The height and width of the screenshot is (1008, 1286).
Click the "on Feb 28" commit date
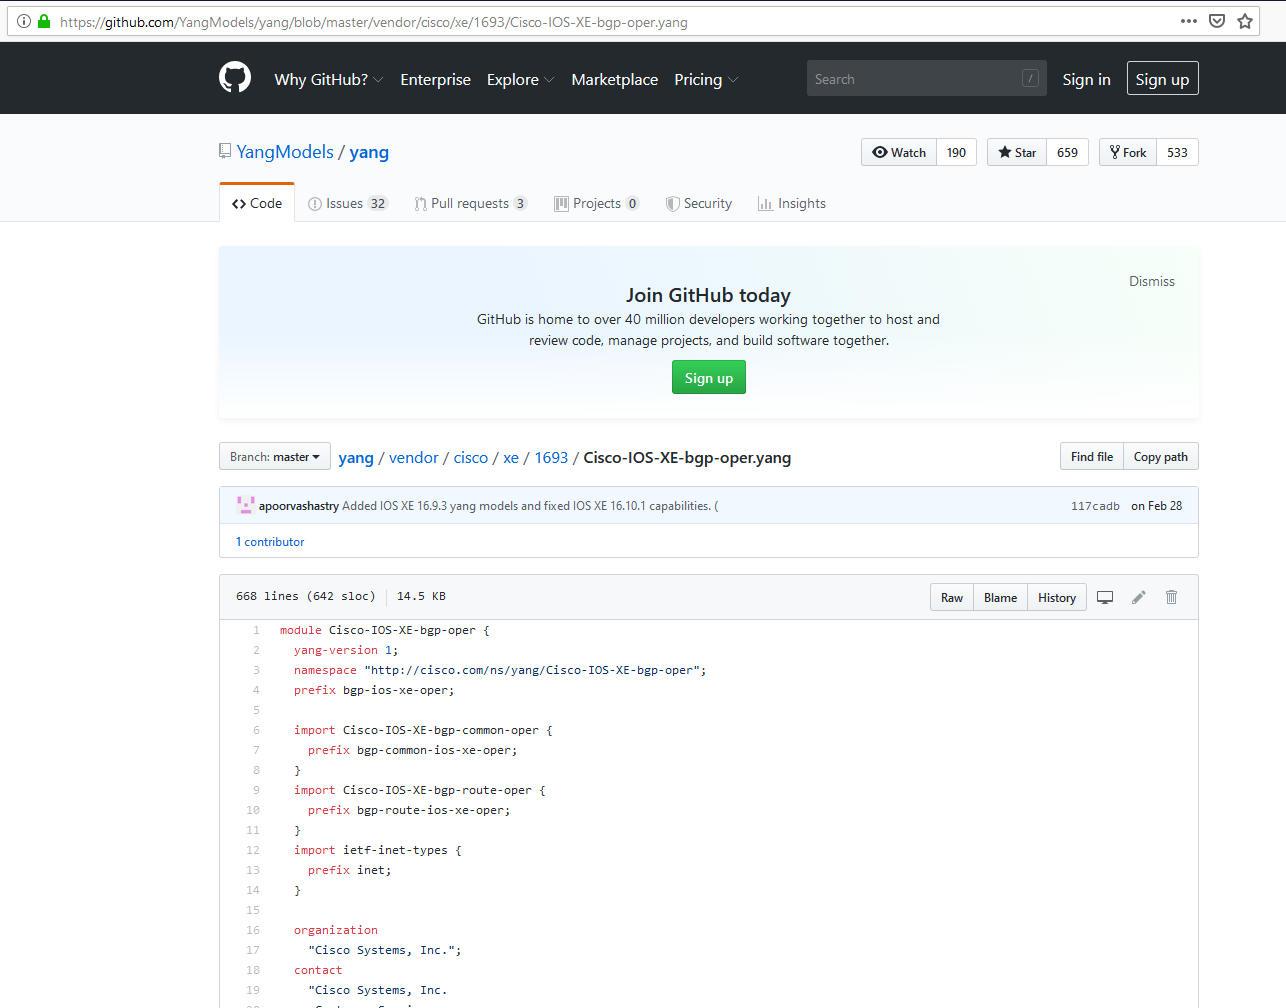click(1157, 506)
